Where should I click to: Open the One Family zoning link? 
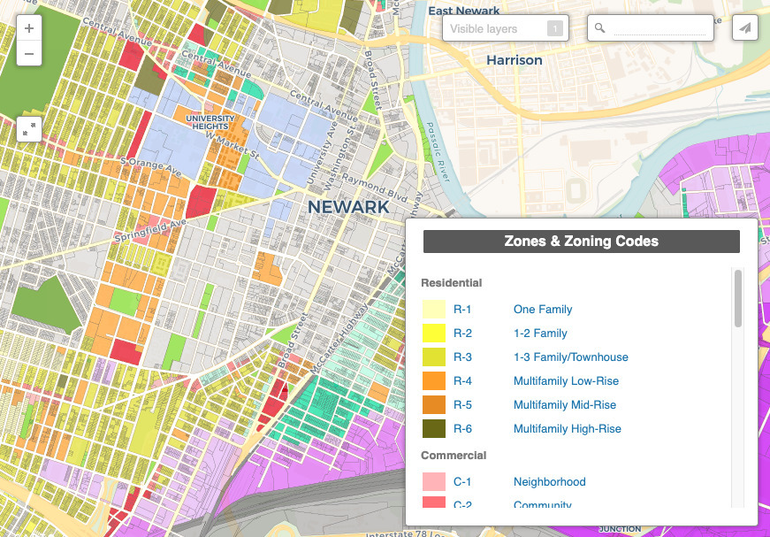542,310
